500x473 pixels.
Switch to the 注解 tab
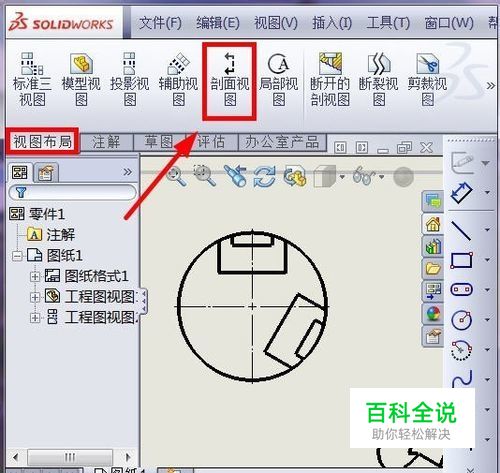(x=107, y=142)
